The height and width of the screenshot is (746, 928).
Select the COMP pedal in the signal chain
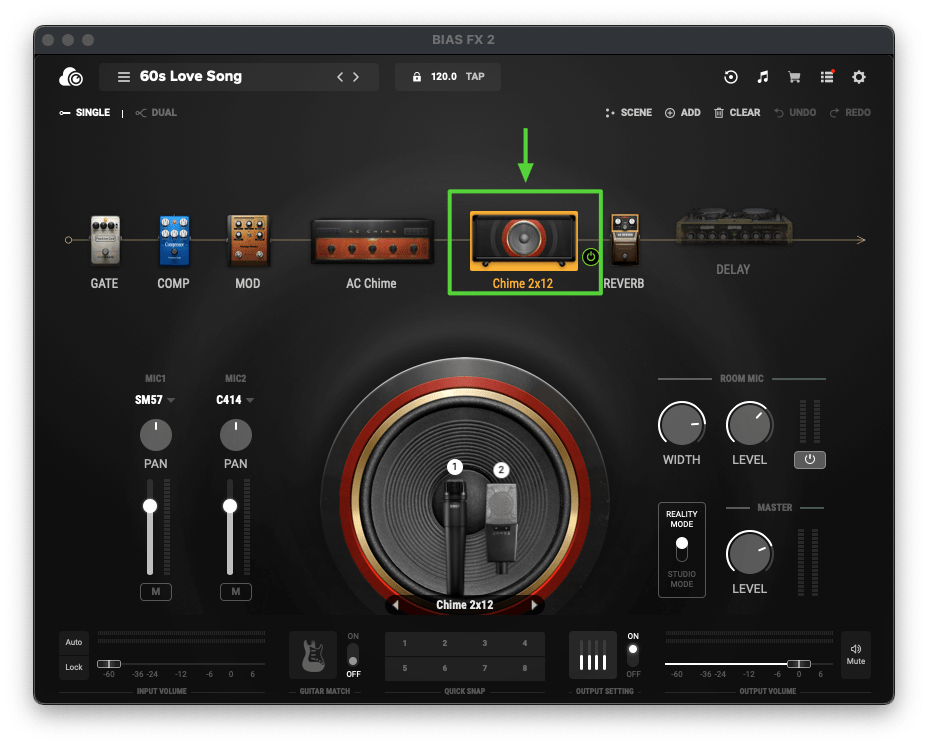tap(173, 240)
